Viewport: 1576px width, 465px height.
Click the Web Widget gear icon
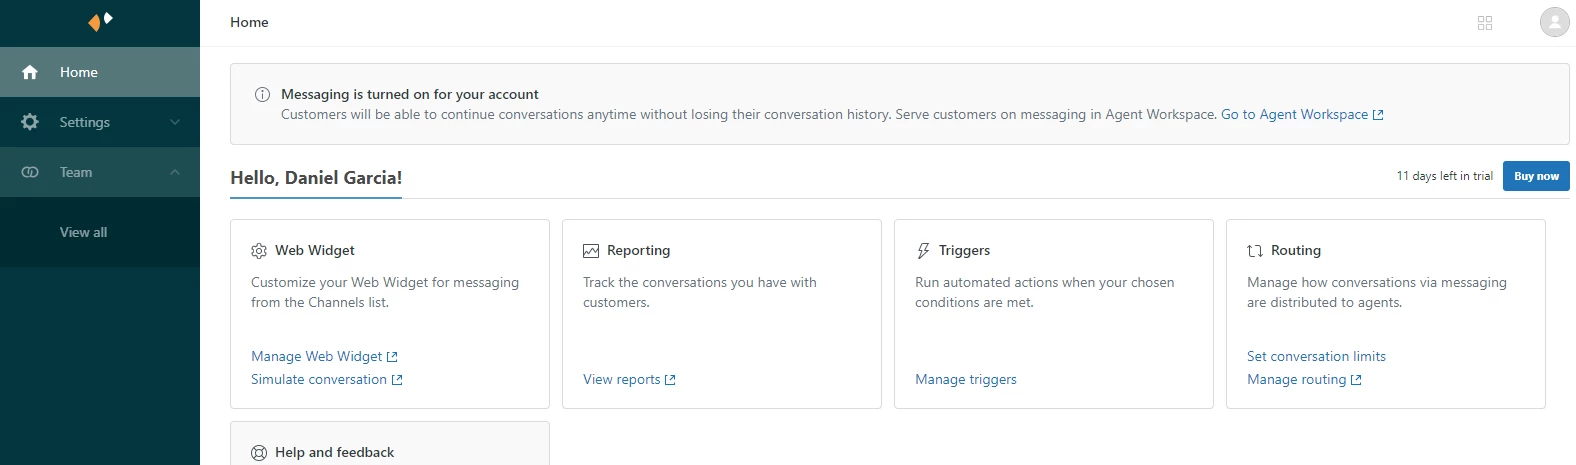(259, 251)
